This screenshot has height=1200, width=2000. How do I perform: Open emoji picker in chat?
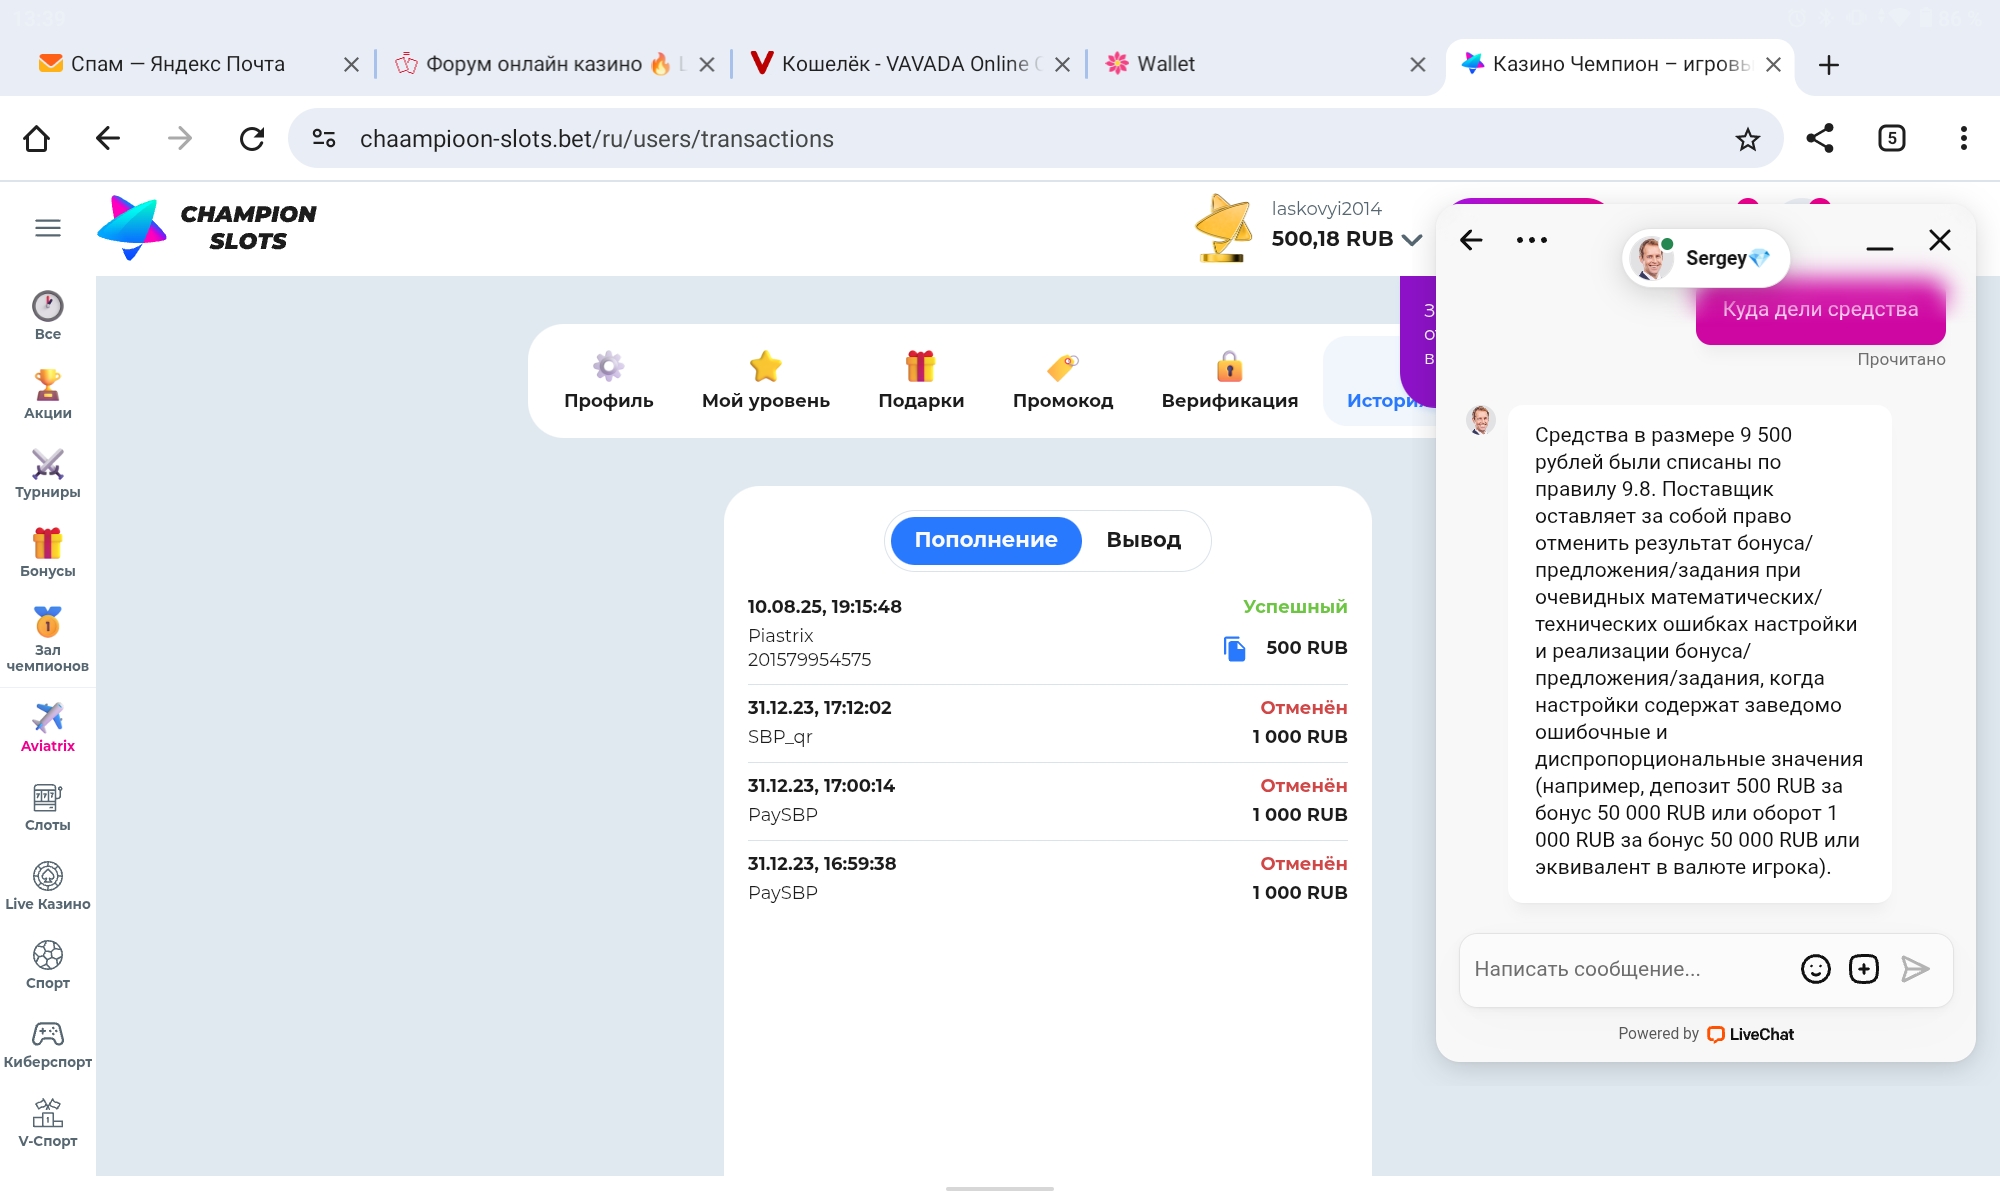[x=1815, y=969]
